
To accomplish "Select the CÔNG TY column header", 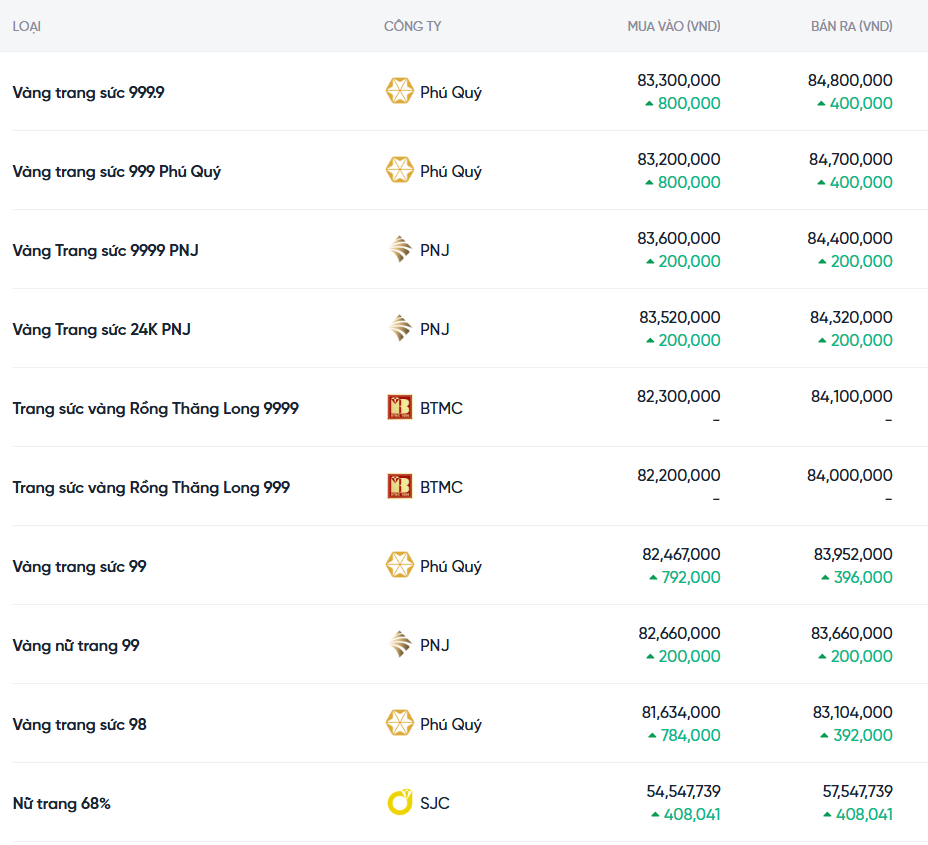I will point(412,26).
